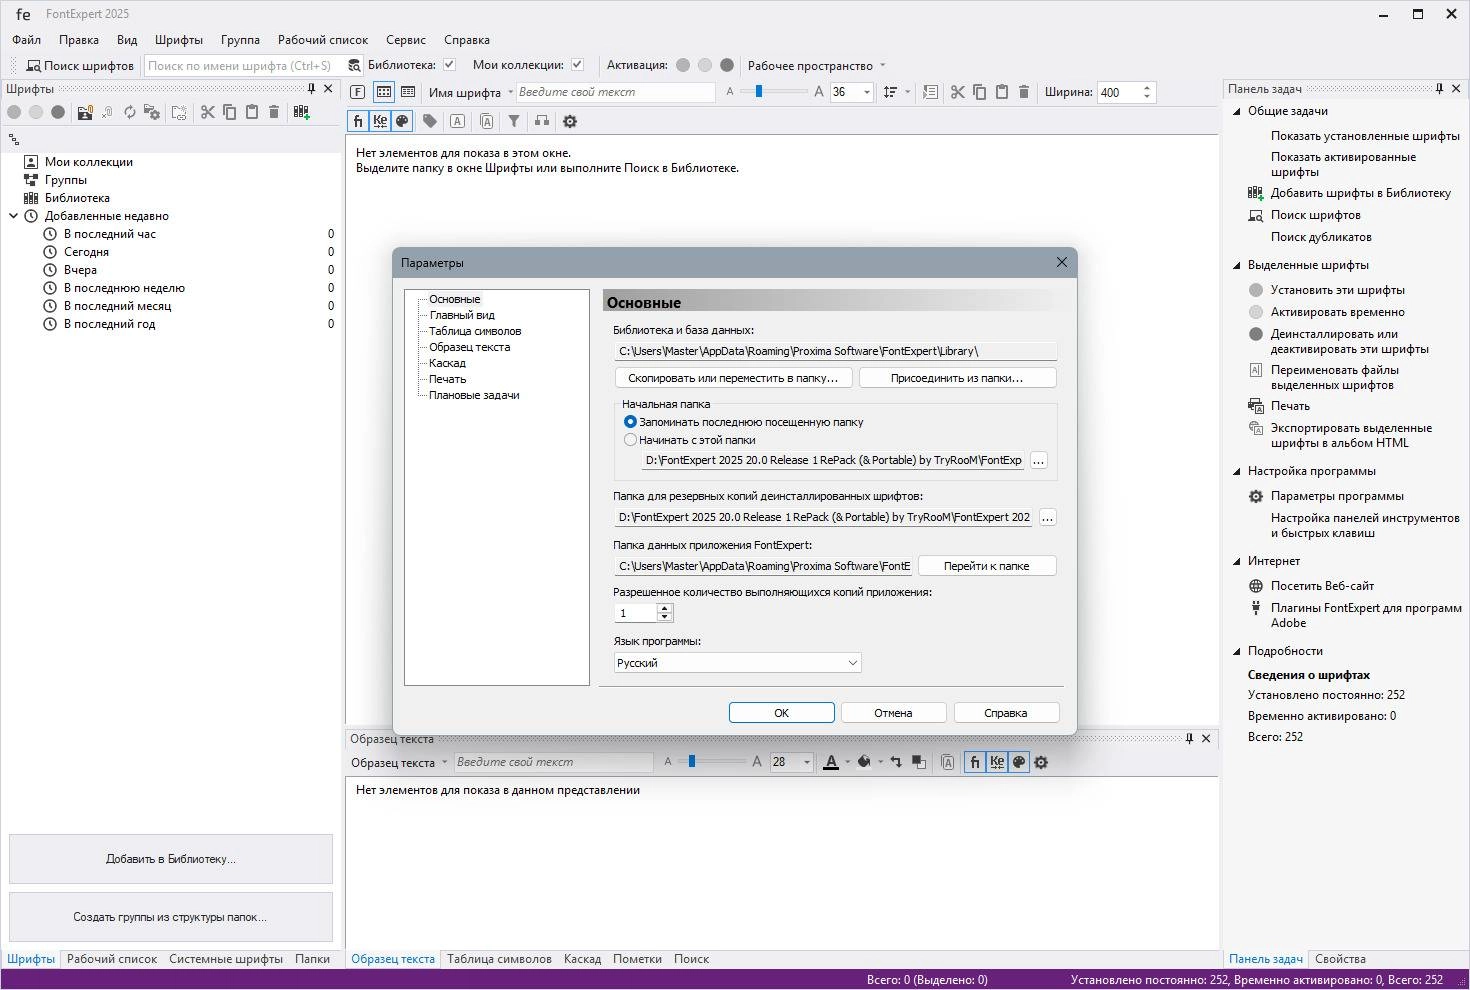Click the filter funnel icon in the view toolbar

[513, 121]
